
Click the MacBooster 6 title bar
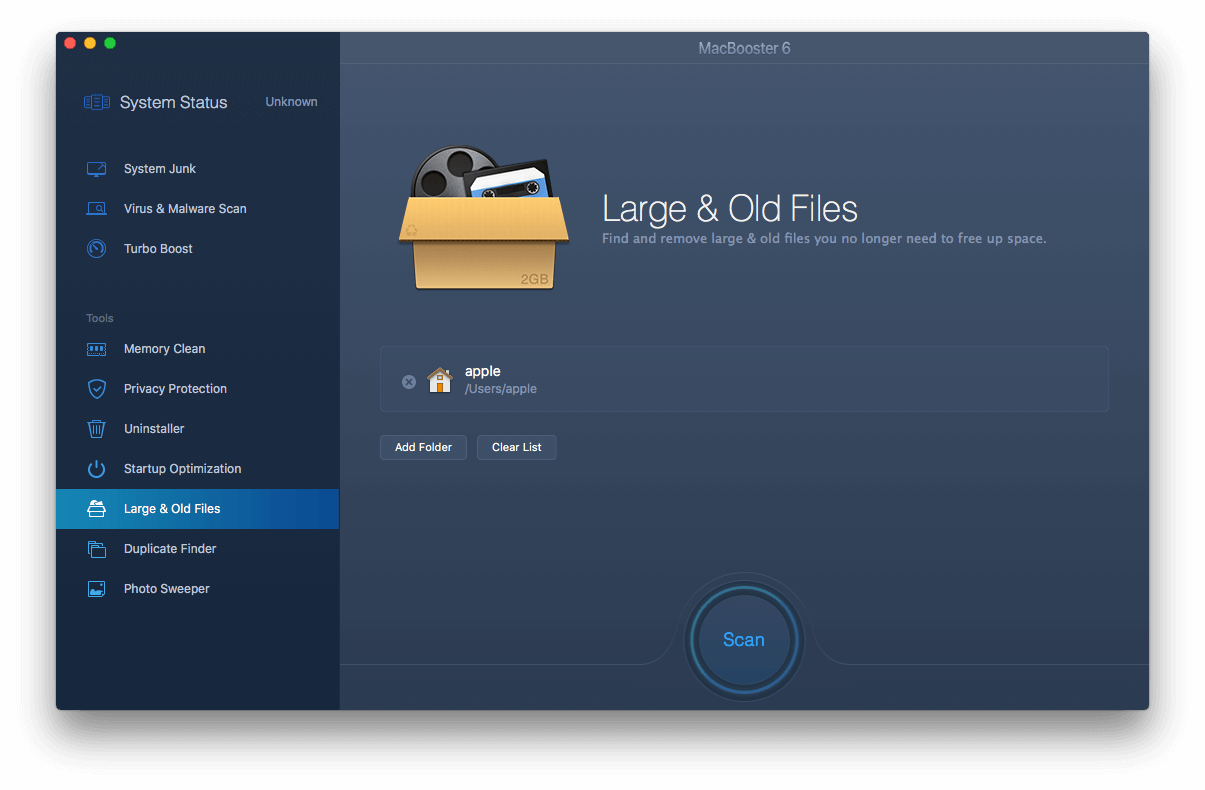tap(744, 47)
